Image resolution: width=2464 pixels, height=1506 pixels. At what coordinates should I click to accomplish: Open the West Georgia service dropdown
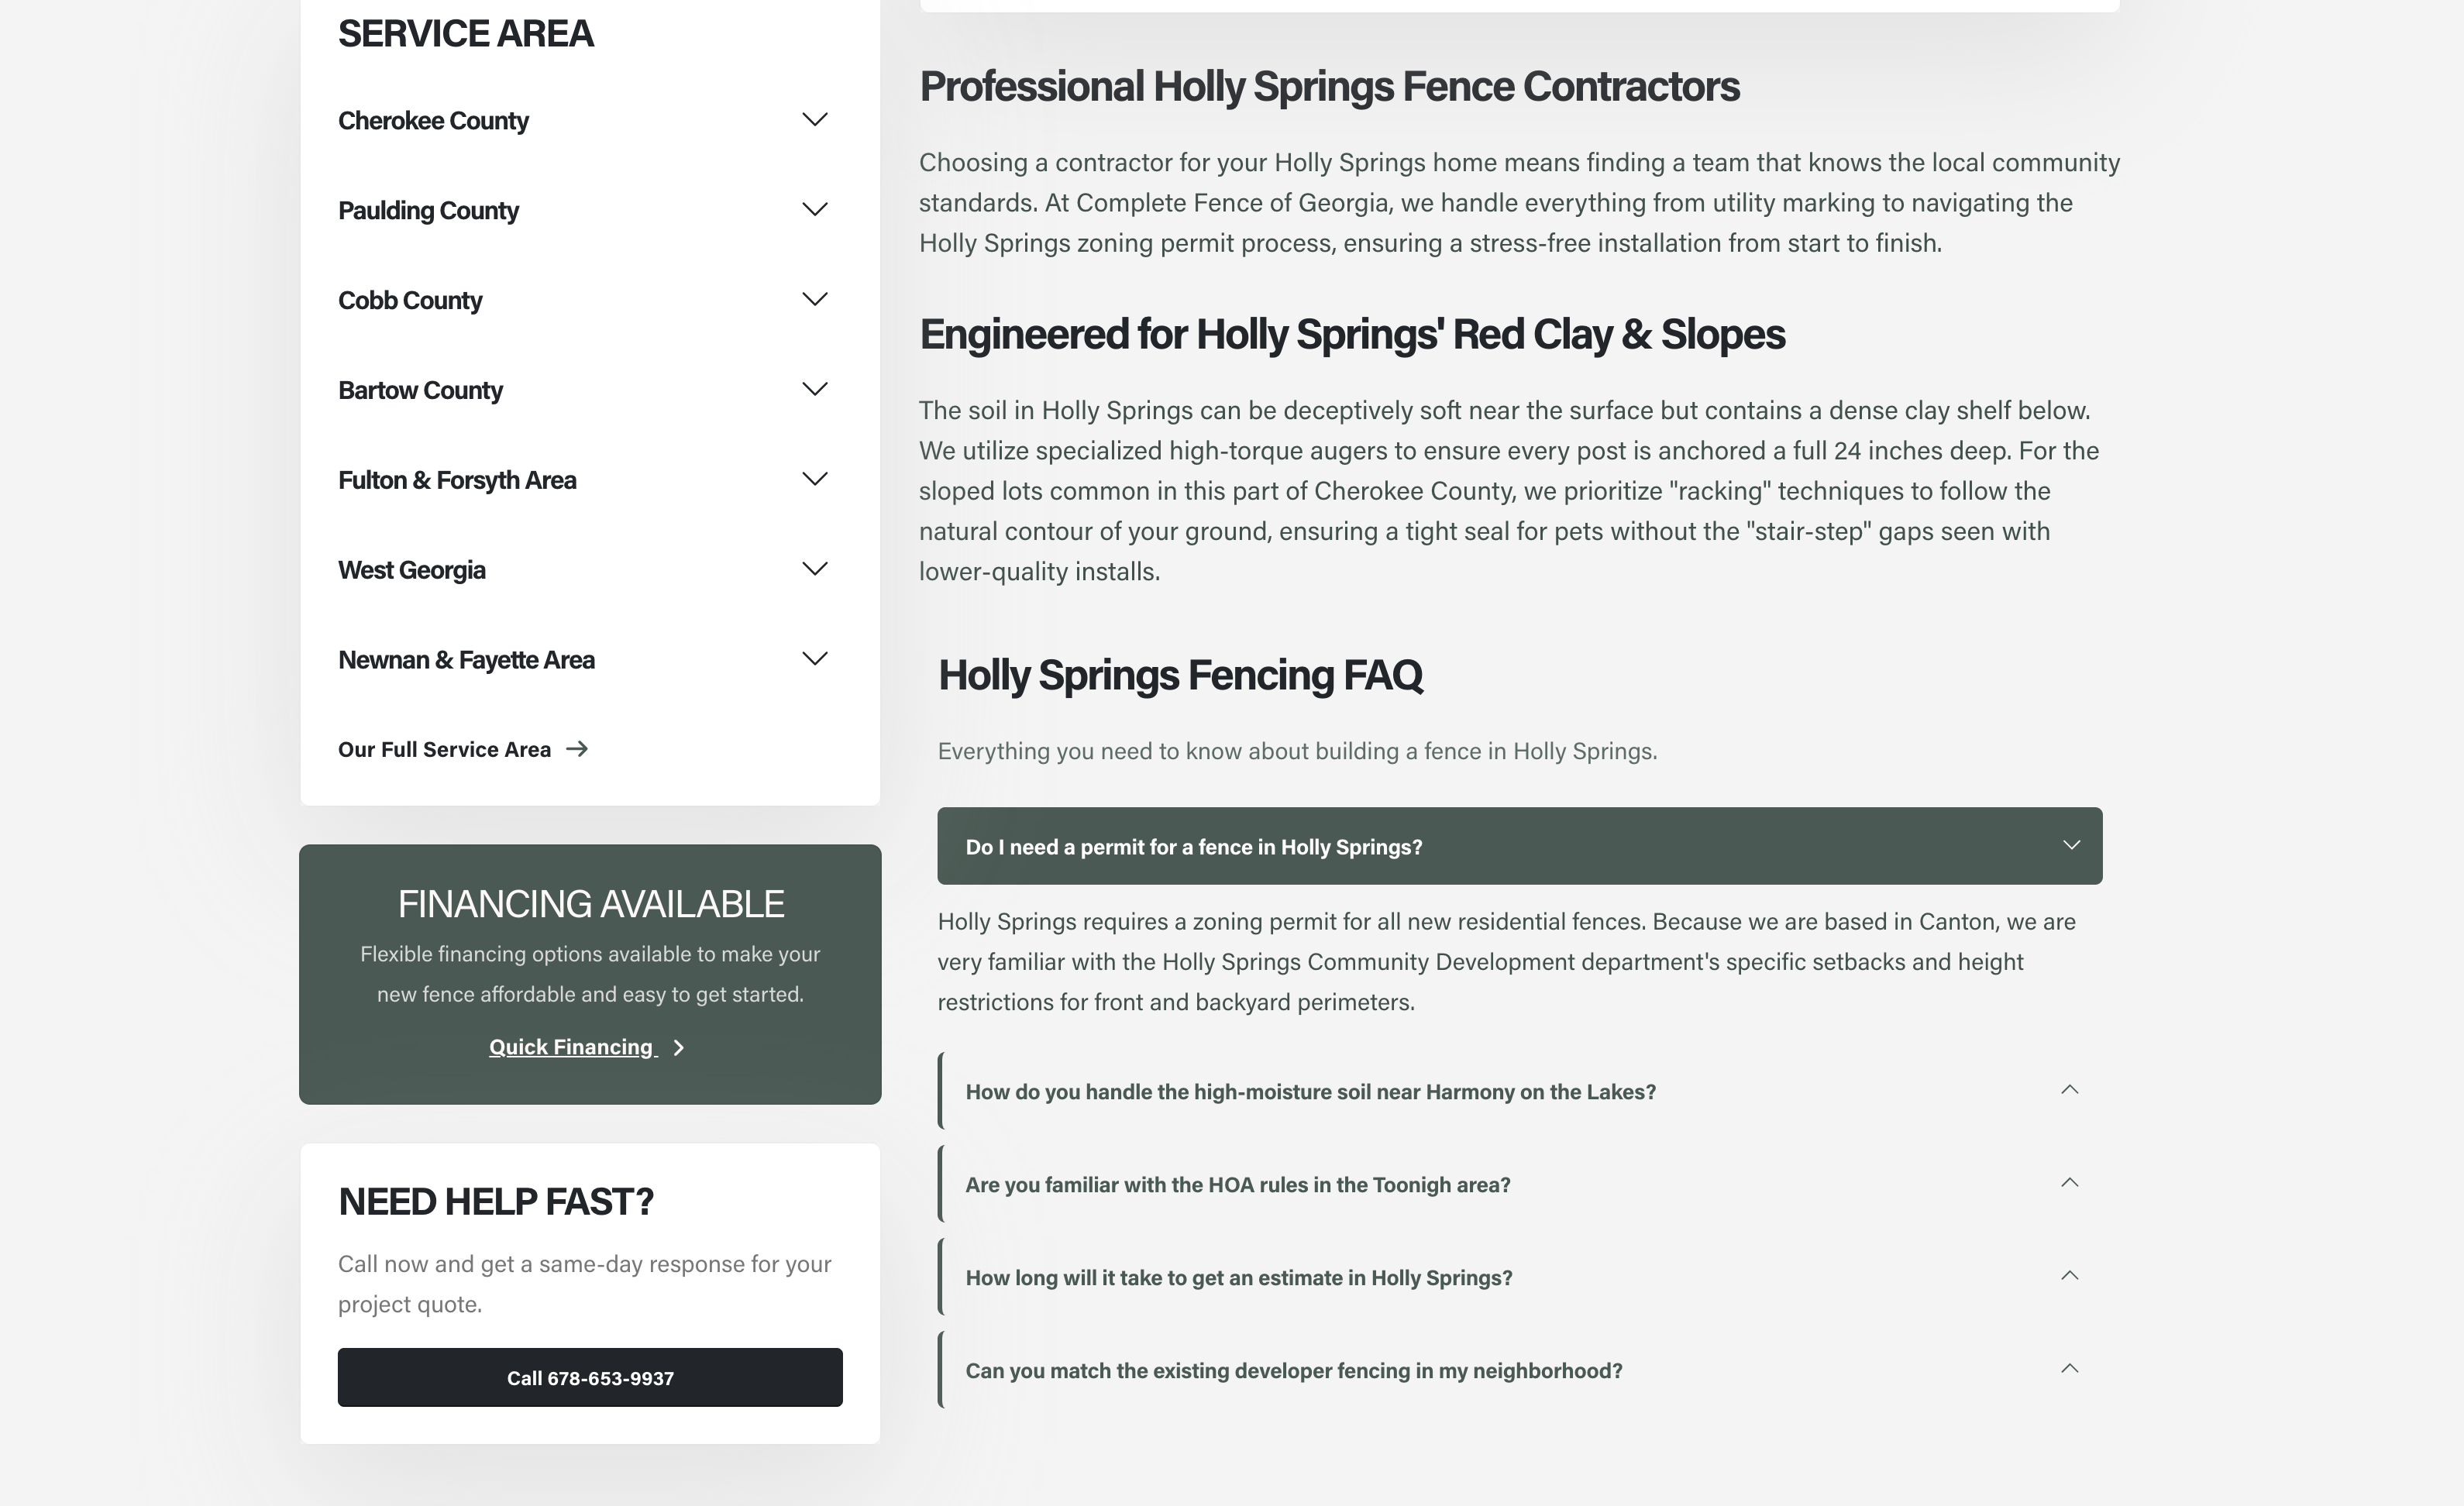[814, 568]
